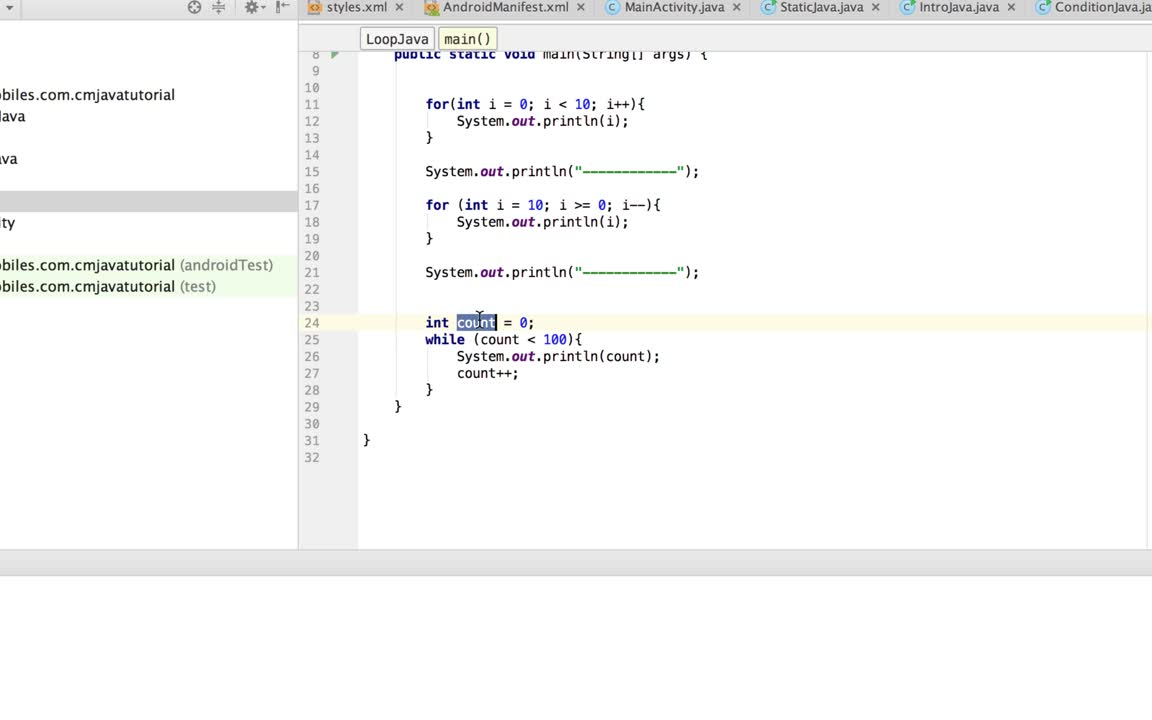Close the styles.xml tab
This screenshot has width=1152, height=720.
tap(400, 7)
